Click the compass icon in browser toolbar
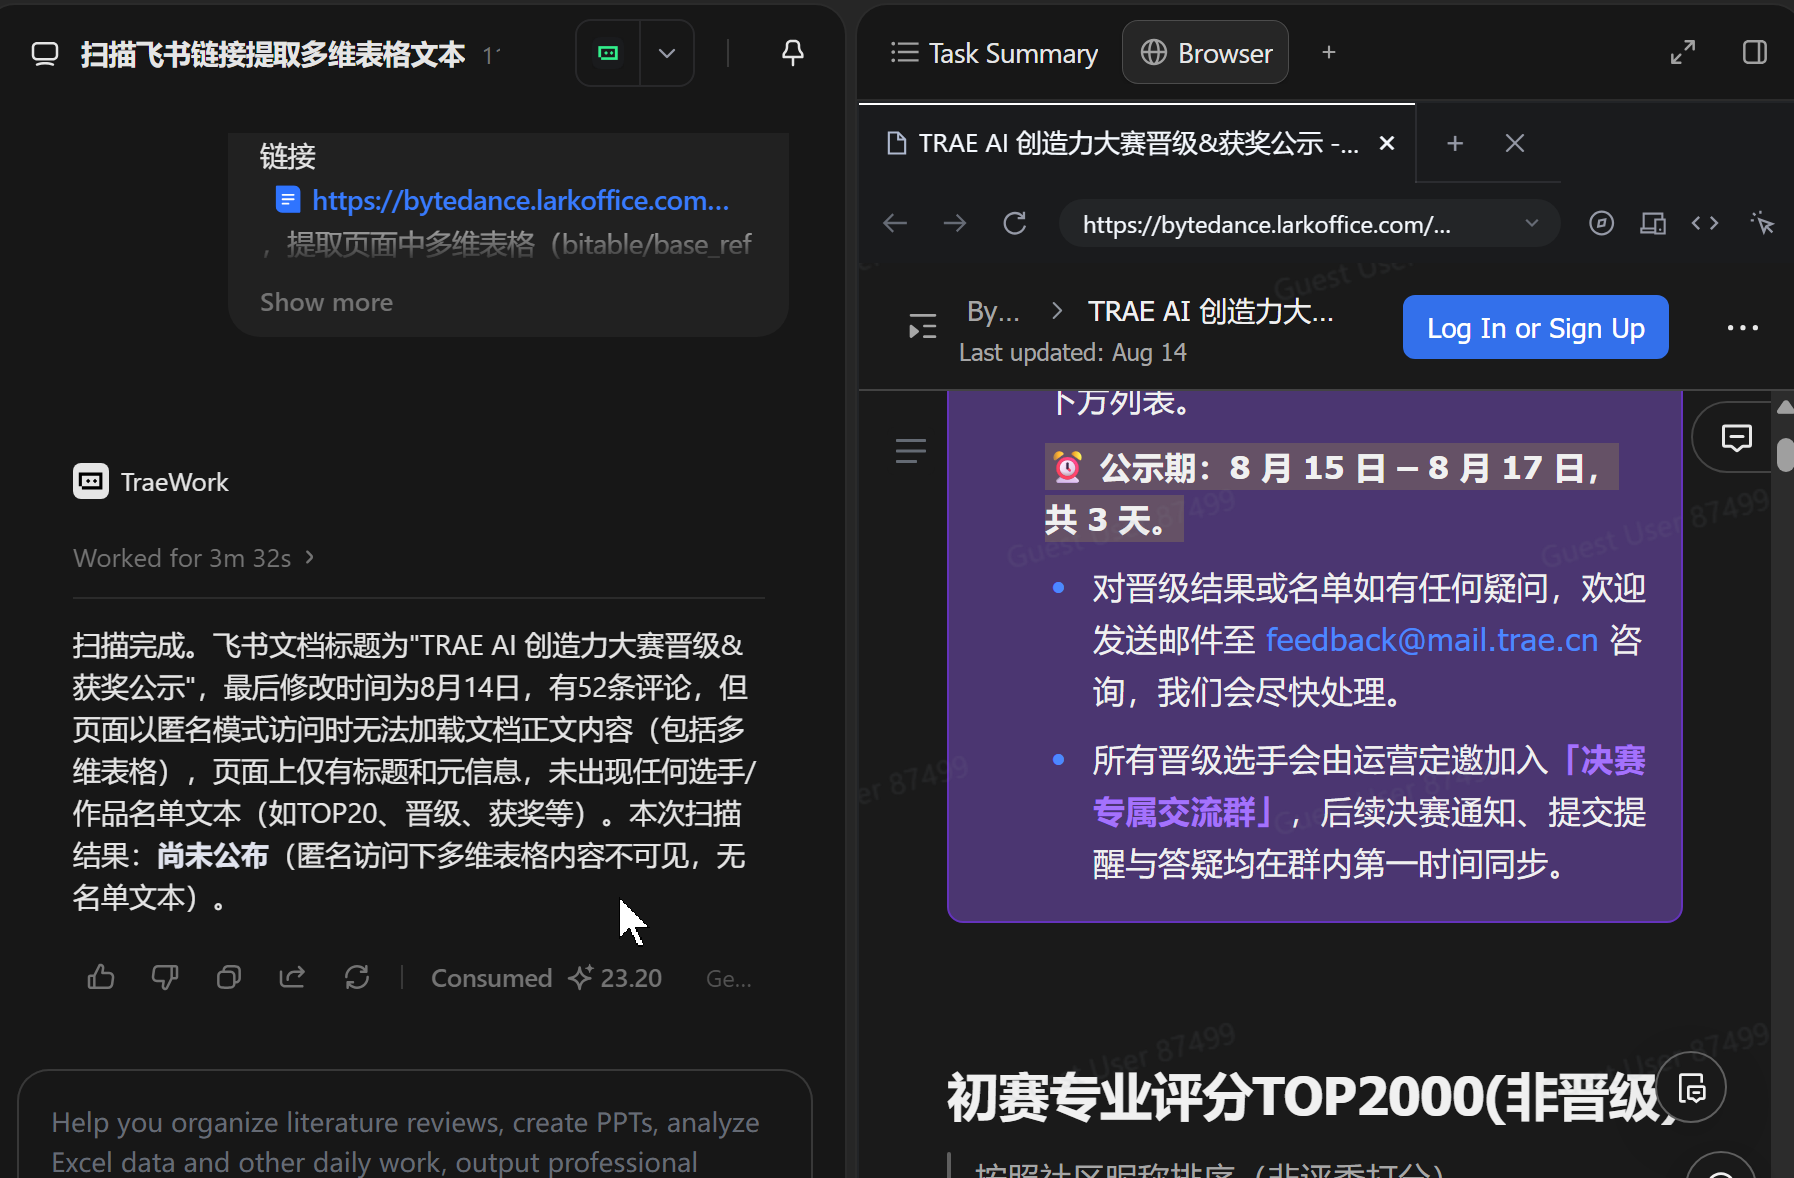This screenshot has width=1794, height=1178. (1601, 223)
